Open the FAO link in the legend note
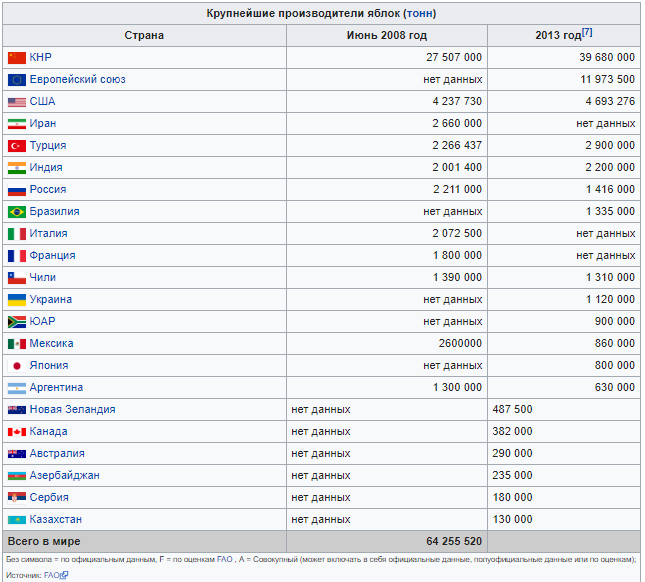Viewport: 645px width, 582px height. (x=225, y=560)
